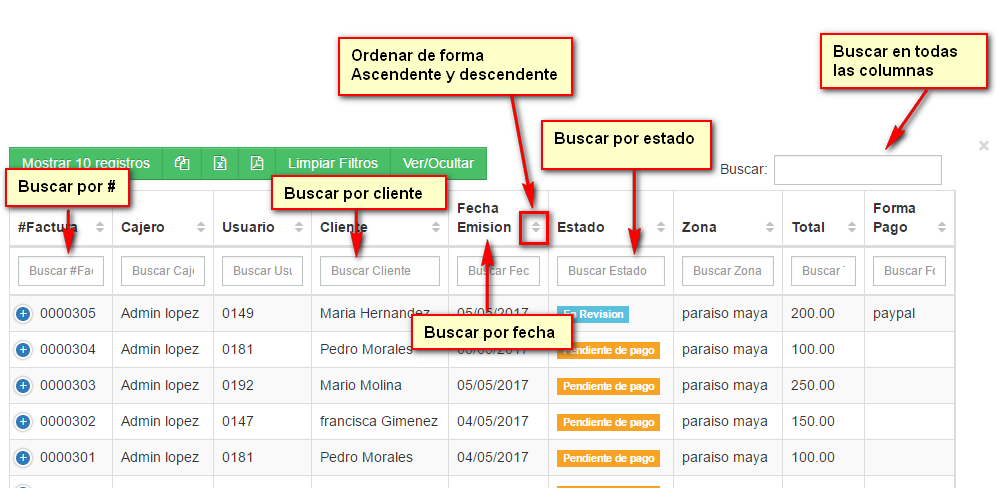Click the copy to clipboard icon
The height and width of the screenshot is (488, 996).
(182, 164)
